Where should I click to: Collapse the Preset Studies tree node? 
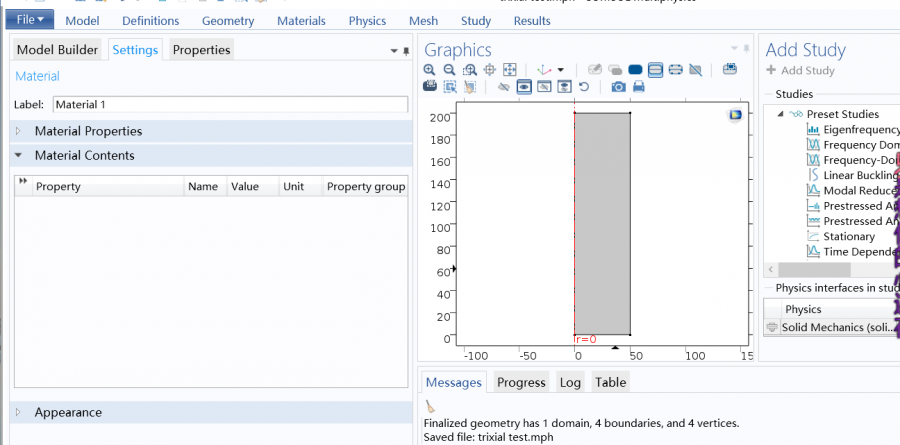tap(780, 114)
